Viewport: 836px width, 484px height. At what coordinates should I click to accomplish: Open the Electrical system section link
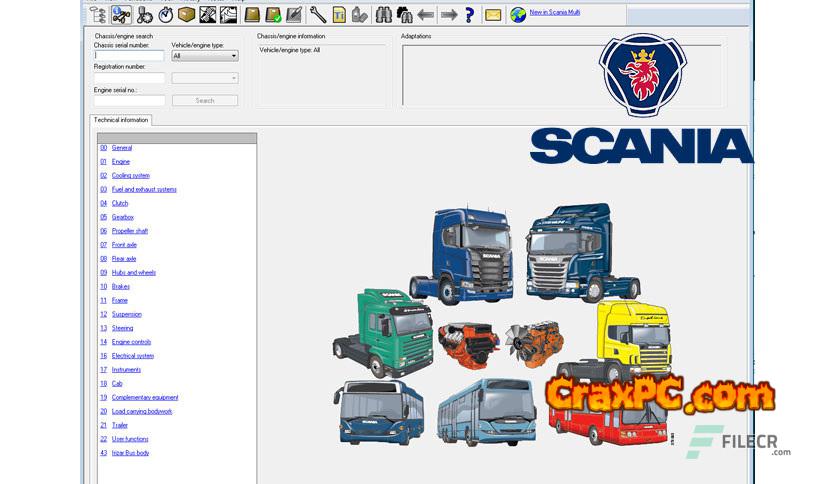pos(132,356)
